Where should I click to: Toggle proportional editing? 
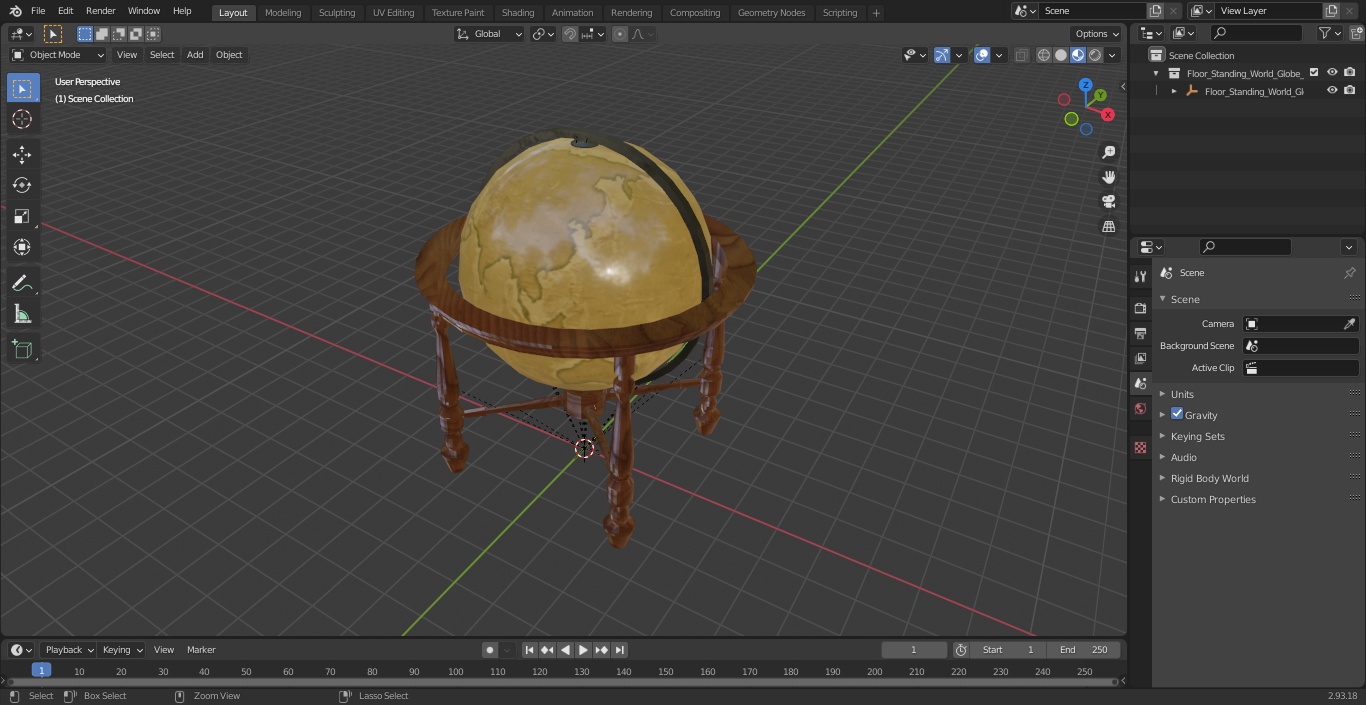620,34
